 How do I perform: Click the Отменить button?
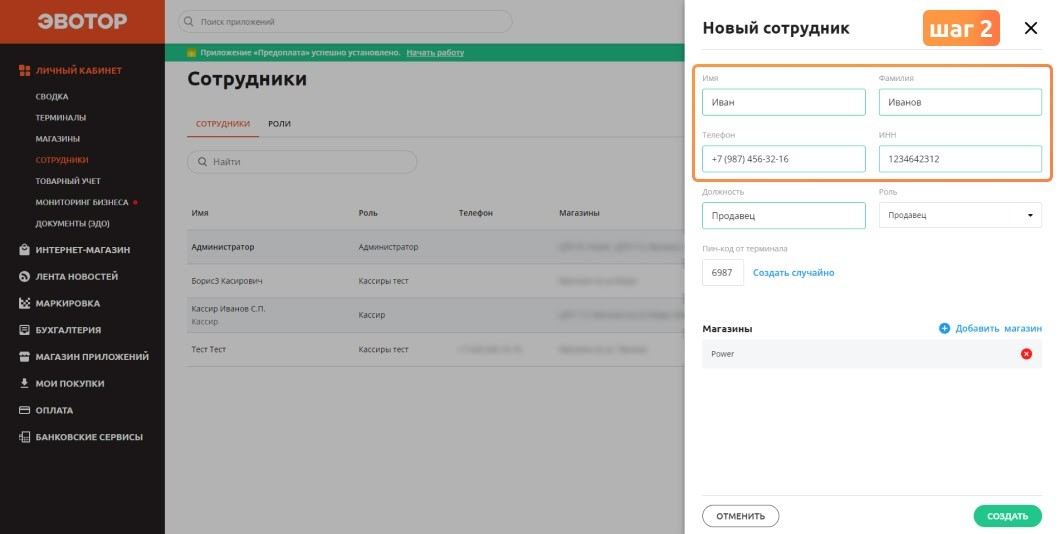coord(740,516)
